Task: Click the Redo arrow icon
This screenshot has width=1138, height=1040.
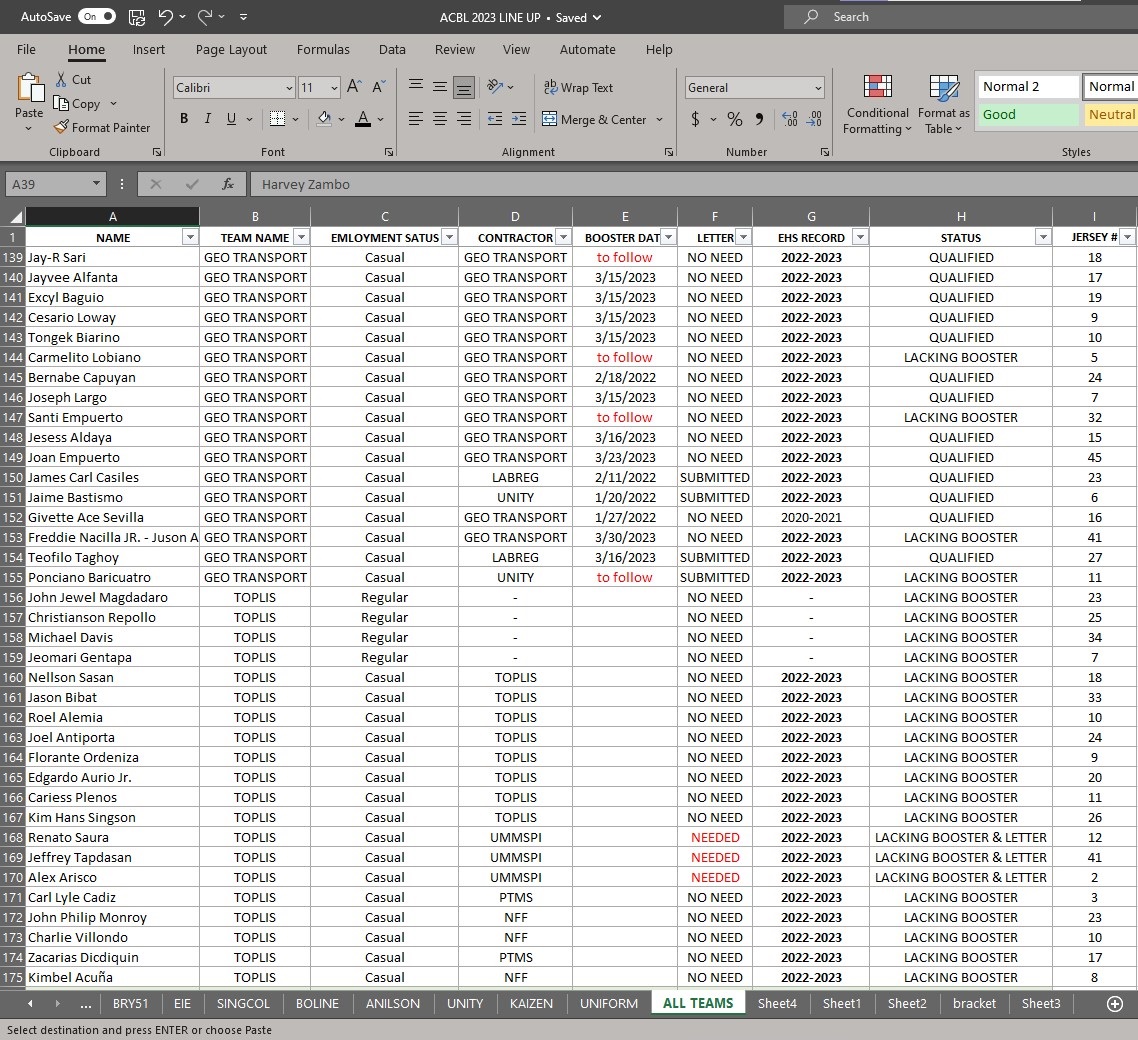Action: [x=205, y=17]
